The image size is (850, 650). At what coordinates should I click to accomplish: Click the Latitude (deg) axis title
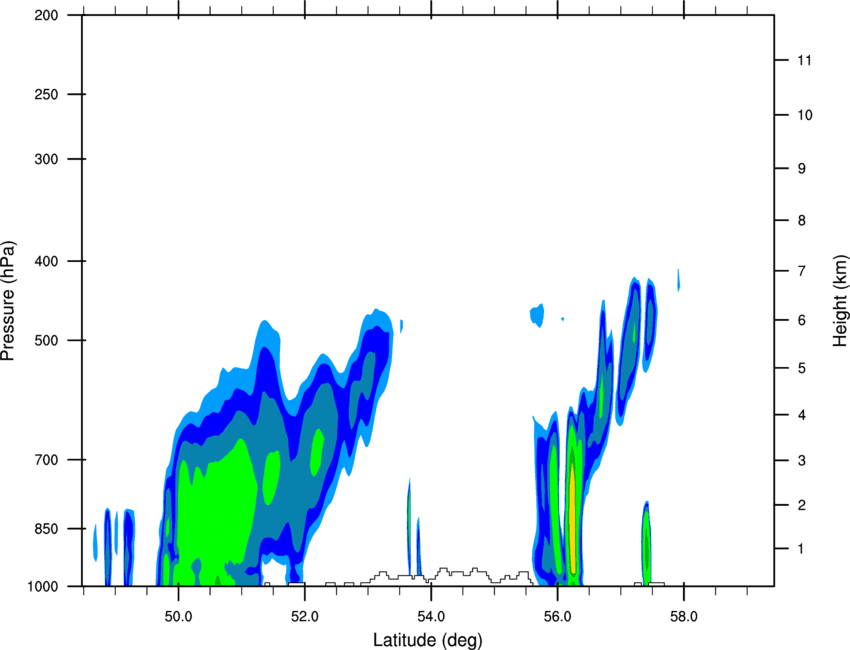coord(427,640)
